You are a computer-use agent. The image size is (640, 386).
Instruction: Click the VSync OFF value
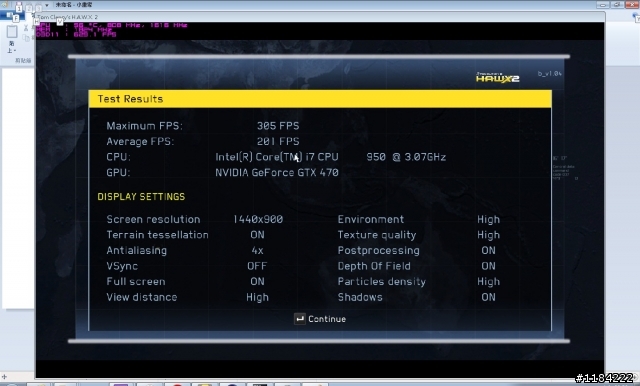257,266
